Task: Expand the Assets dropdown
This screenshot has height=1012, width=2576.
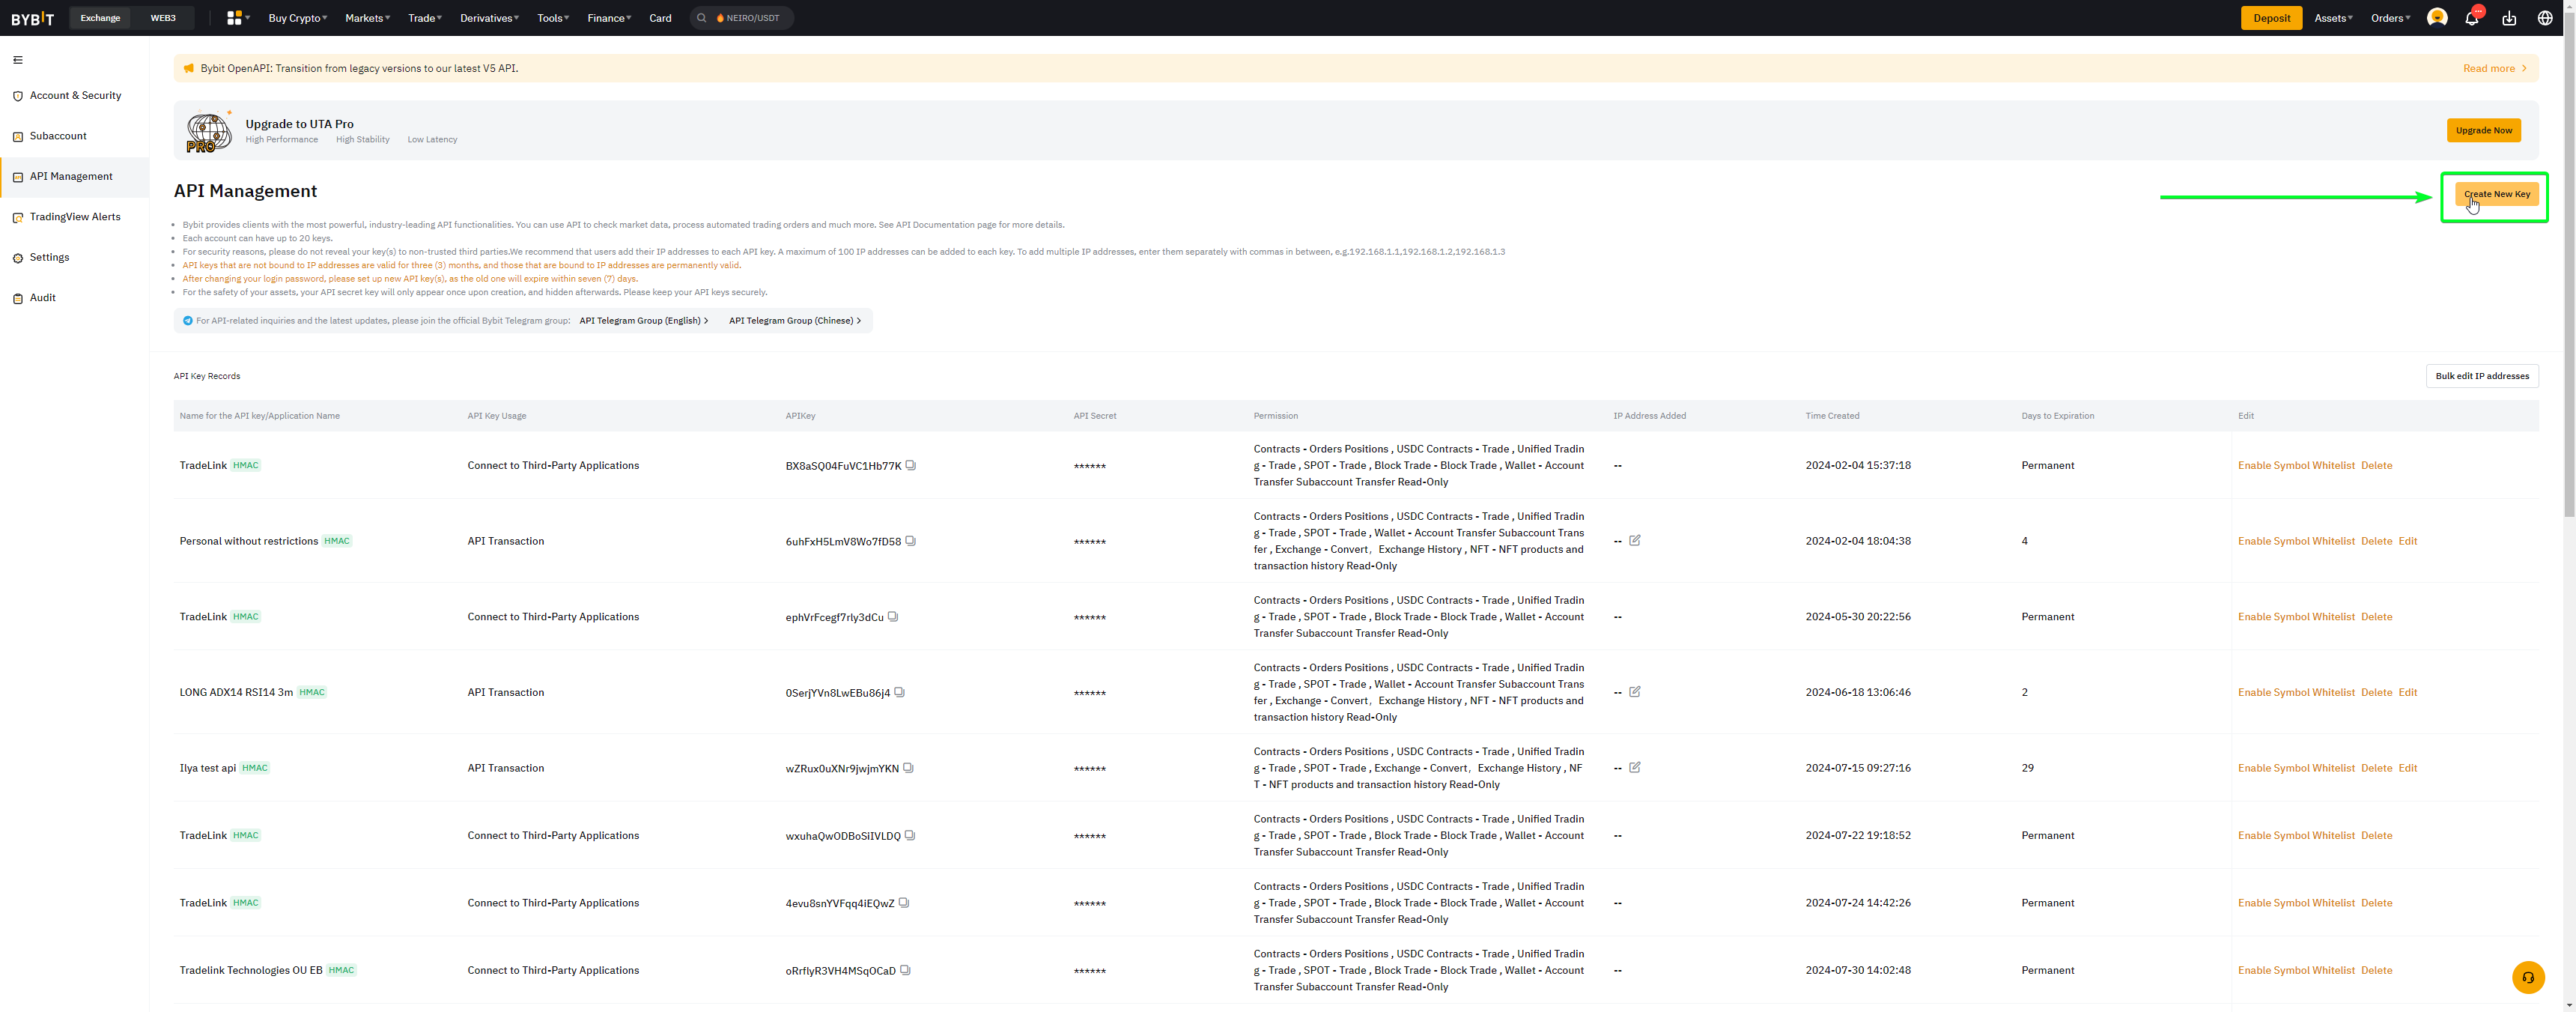Action: click(x=2333, y=18)
